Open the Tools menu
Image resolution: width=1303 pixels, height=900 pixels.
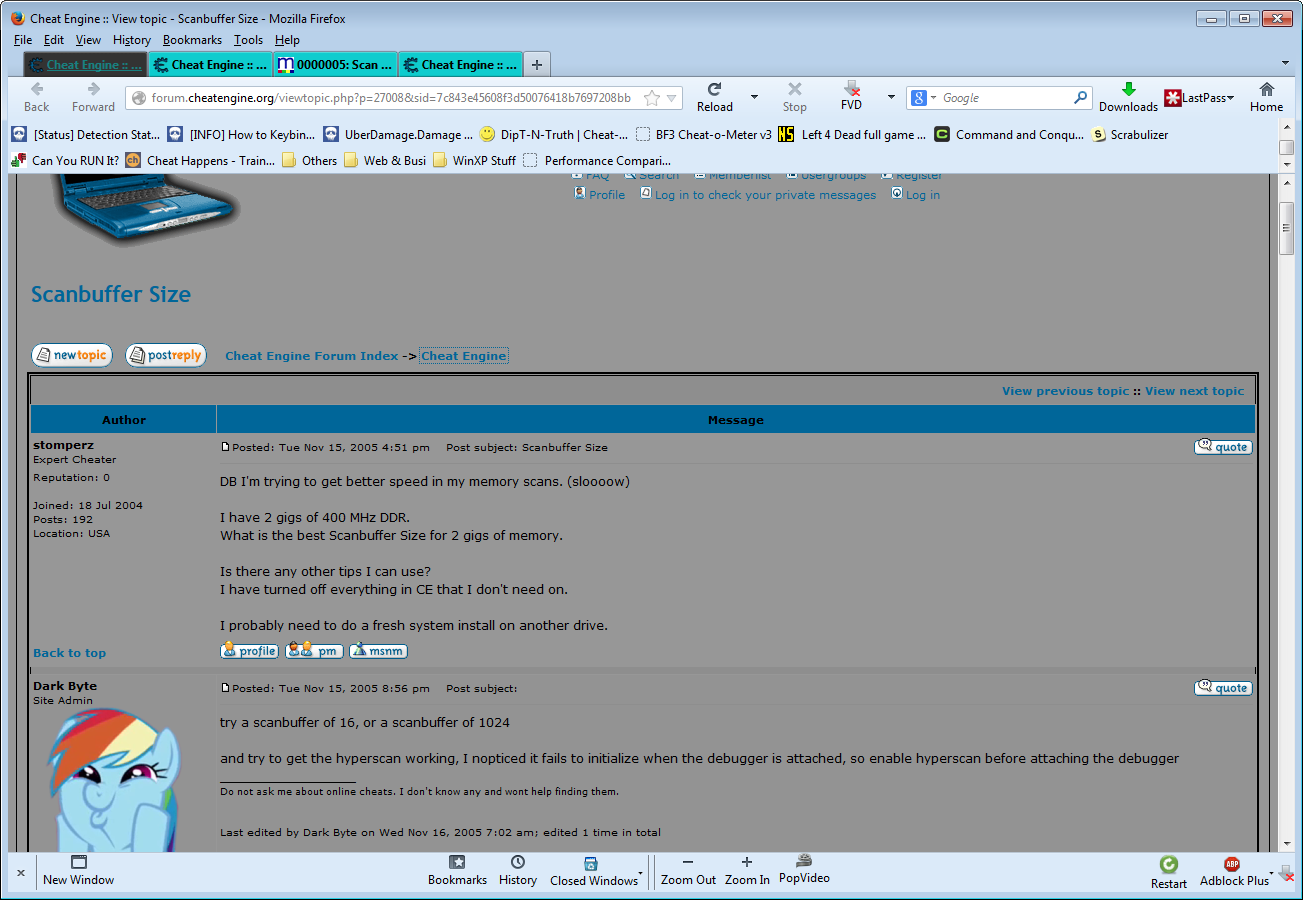coord(248,40)
